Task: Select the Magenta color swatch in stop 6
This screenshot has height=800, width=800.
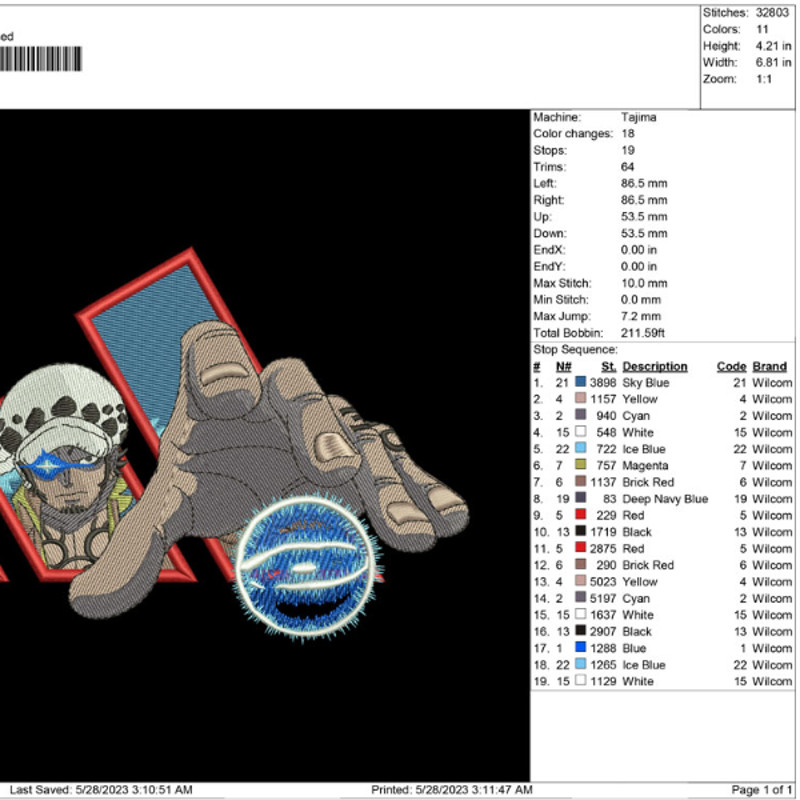Action: 581,466
